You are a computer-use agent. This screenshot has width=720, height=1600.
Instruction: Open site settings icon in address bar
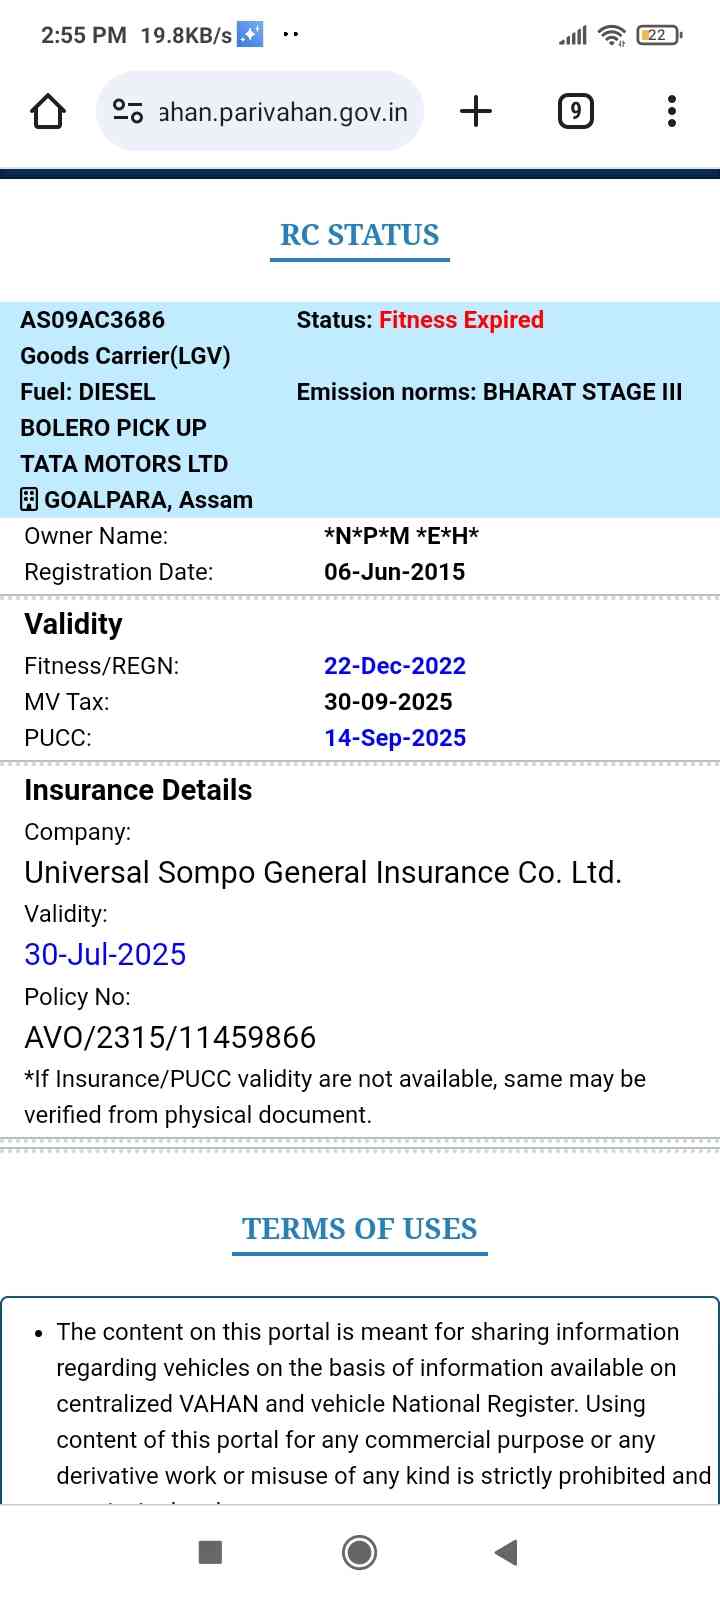click(x=128, y=111)
